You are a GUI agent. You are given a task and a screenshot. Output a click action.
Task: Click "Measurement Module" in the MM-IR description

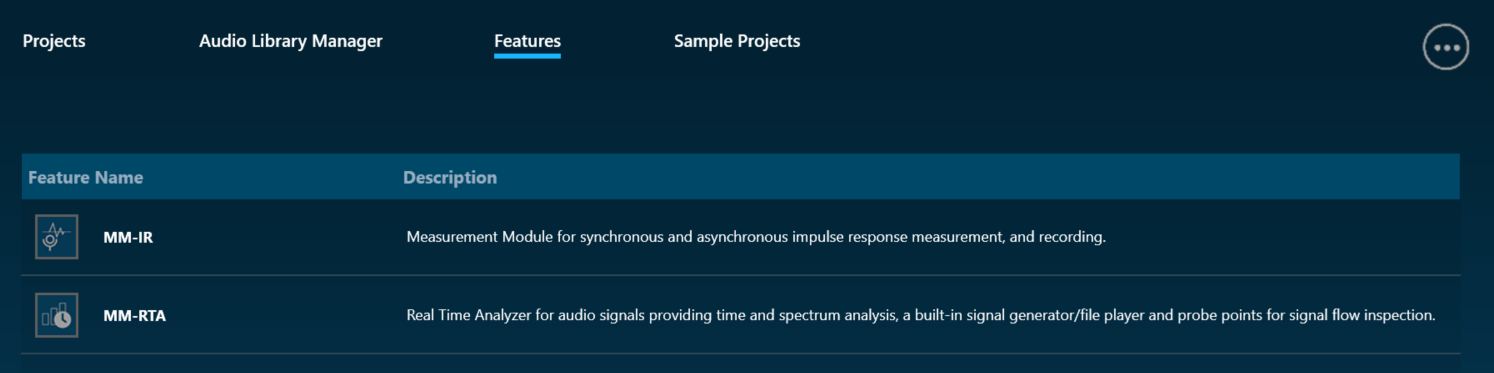tap(479, 237)
